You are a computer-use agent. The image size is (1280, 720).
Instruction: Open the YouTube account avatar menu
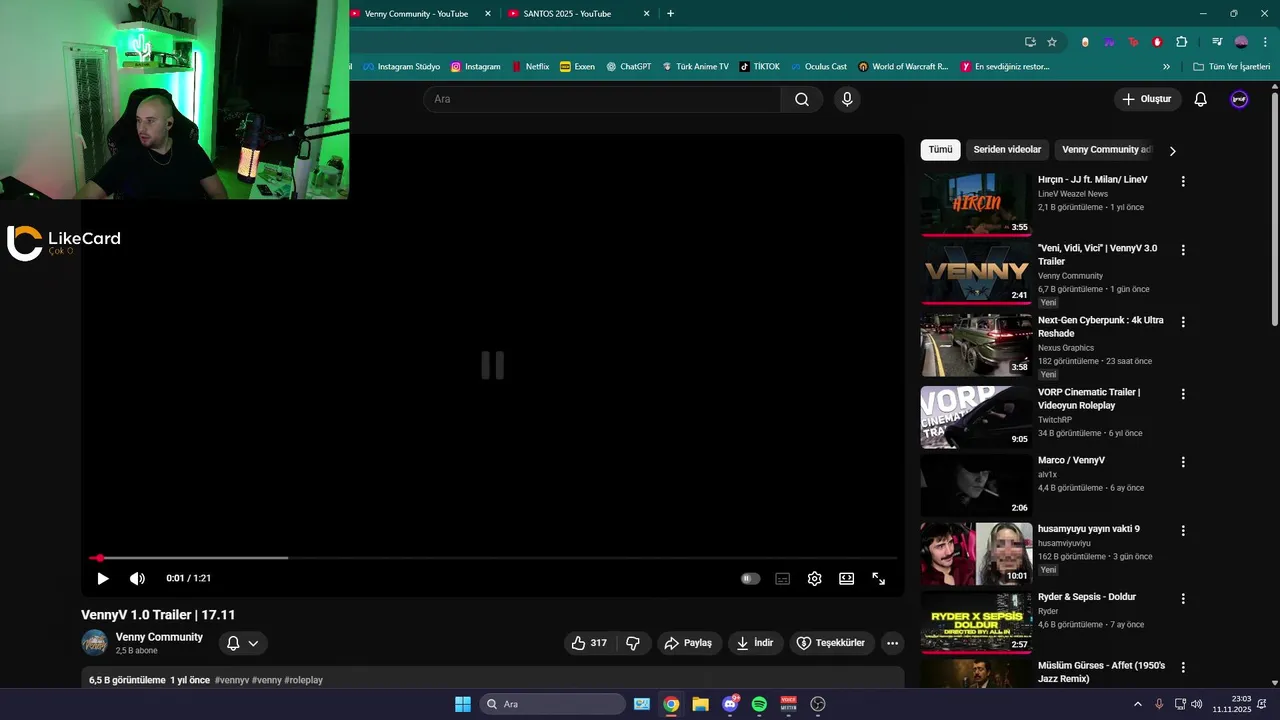pyautogui.click(x=1239, y=99)
